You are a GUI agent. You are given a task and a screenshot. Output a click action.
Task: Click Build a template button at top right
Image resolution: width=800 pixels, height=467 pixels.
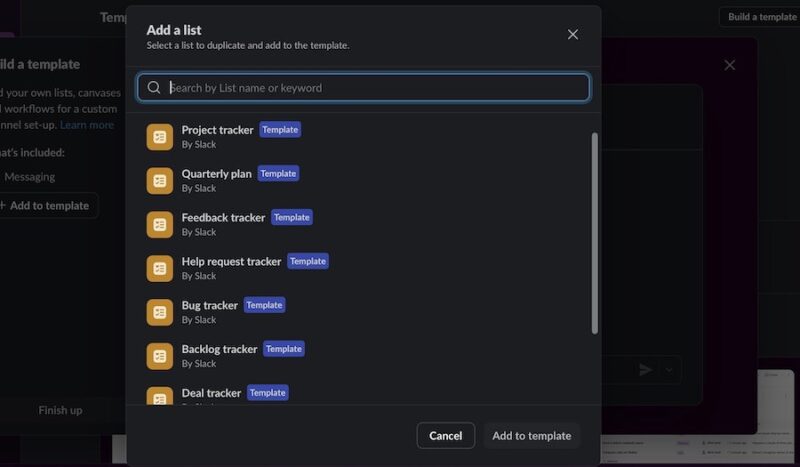tap(761, 17)
